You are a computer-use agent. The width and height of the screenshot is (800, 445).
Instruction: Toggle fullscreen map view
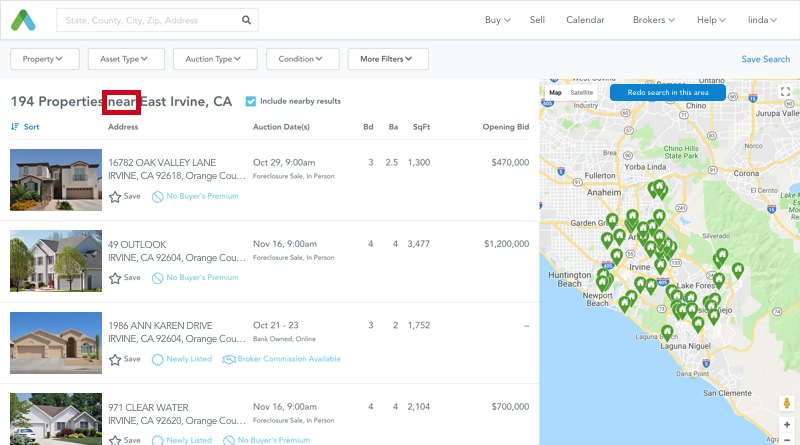(x=785, y=92)
